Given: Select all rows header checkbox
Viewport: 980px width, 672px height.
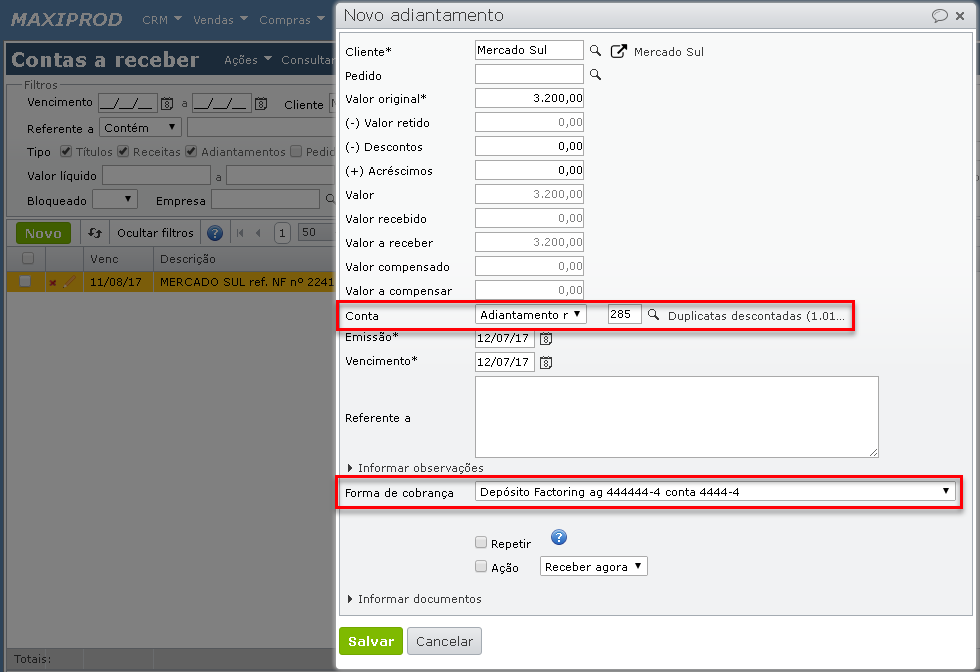Looking at the screenshot, I should pyautogui.click(x=28, y=258).
